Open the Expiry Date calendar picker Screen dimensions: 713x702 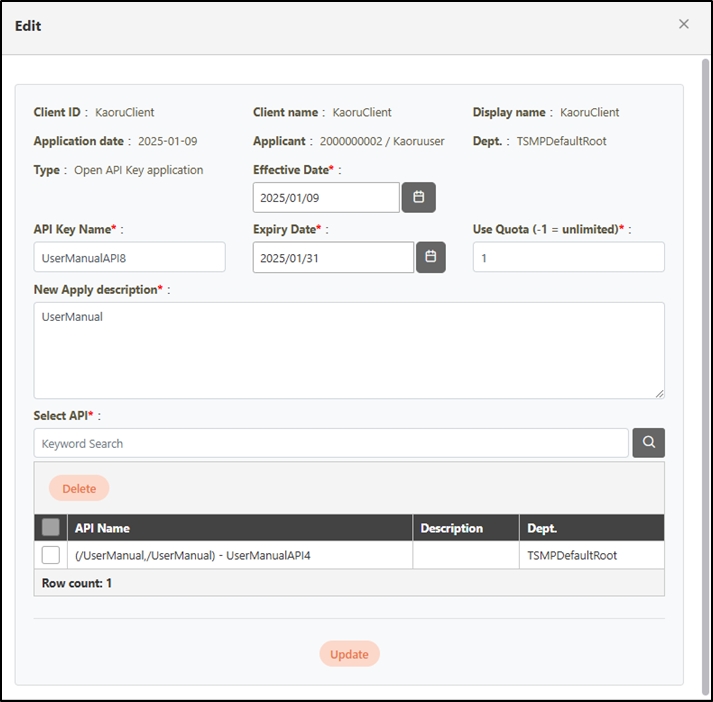pyautogui.click(x=430, y=257)
